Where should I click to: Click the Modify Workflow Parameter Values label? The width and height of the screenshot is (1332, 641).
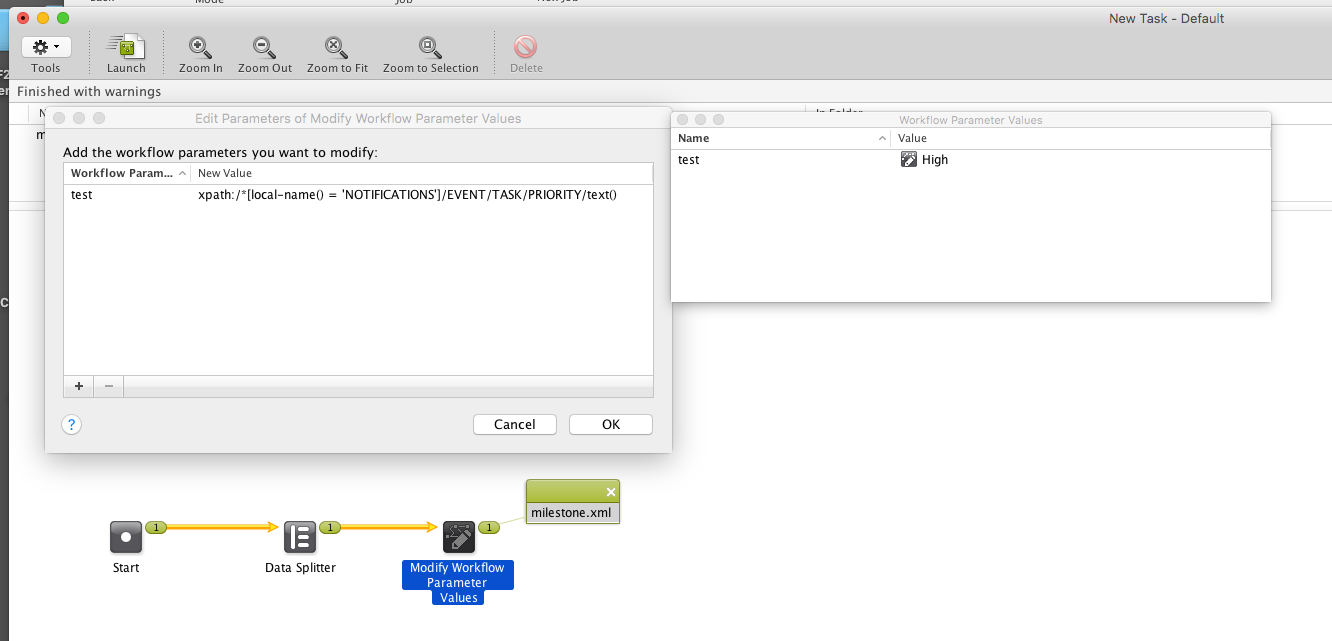tap(458, 582)
